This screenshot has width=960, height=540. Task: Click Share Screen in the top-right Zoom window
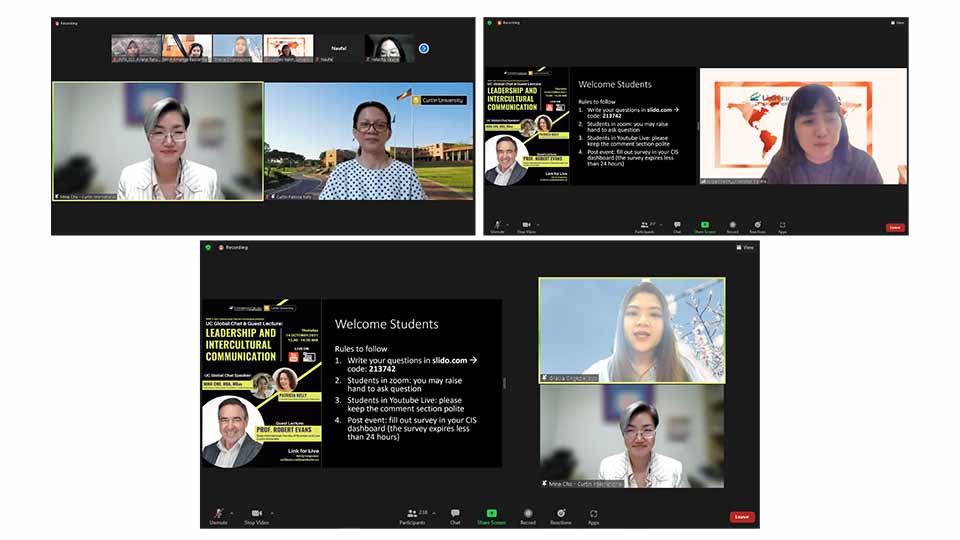coord(705,228)
